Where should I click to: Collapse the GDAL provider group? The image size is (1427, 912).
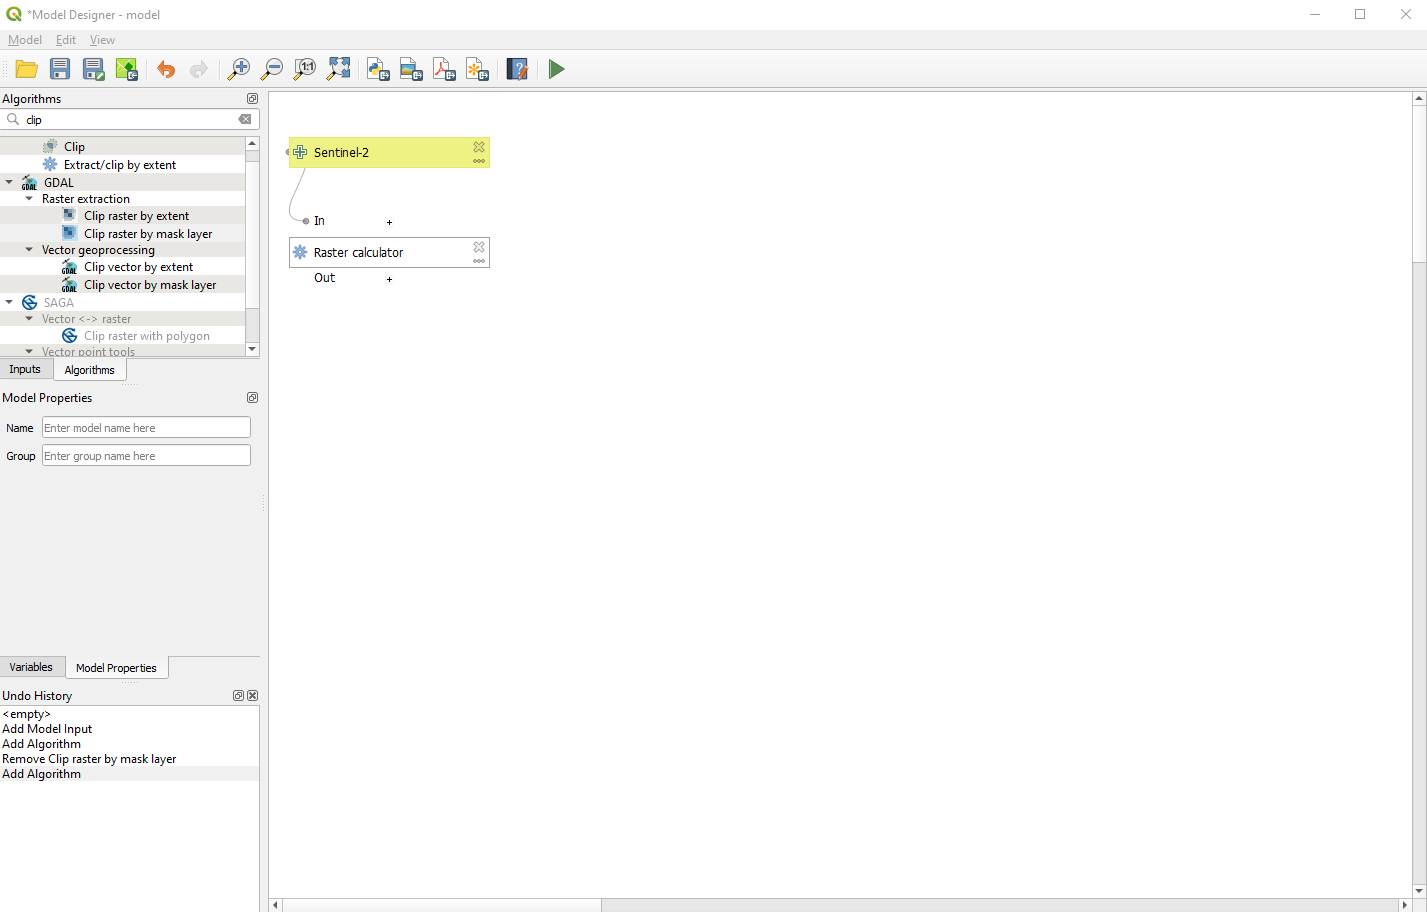9,182
